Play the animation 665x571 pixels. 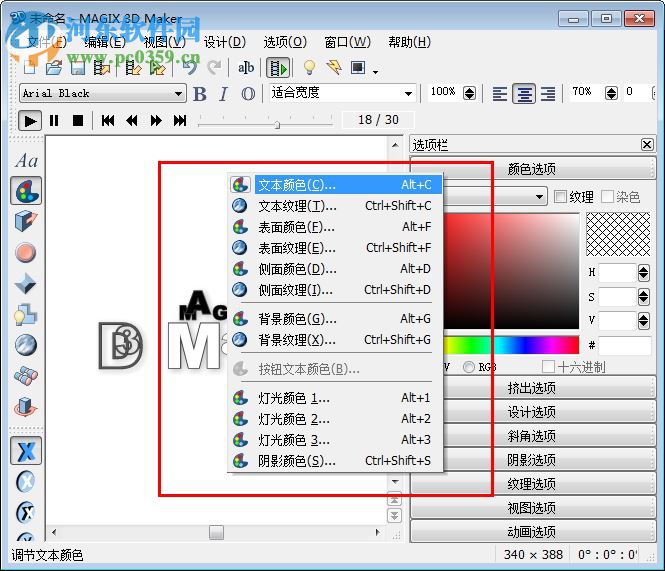(30, 121)
